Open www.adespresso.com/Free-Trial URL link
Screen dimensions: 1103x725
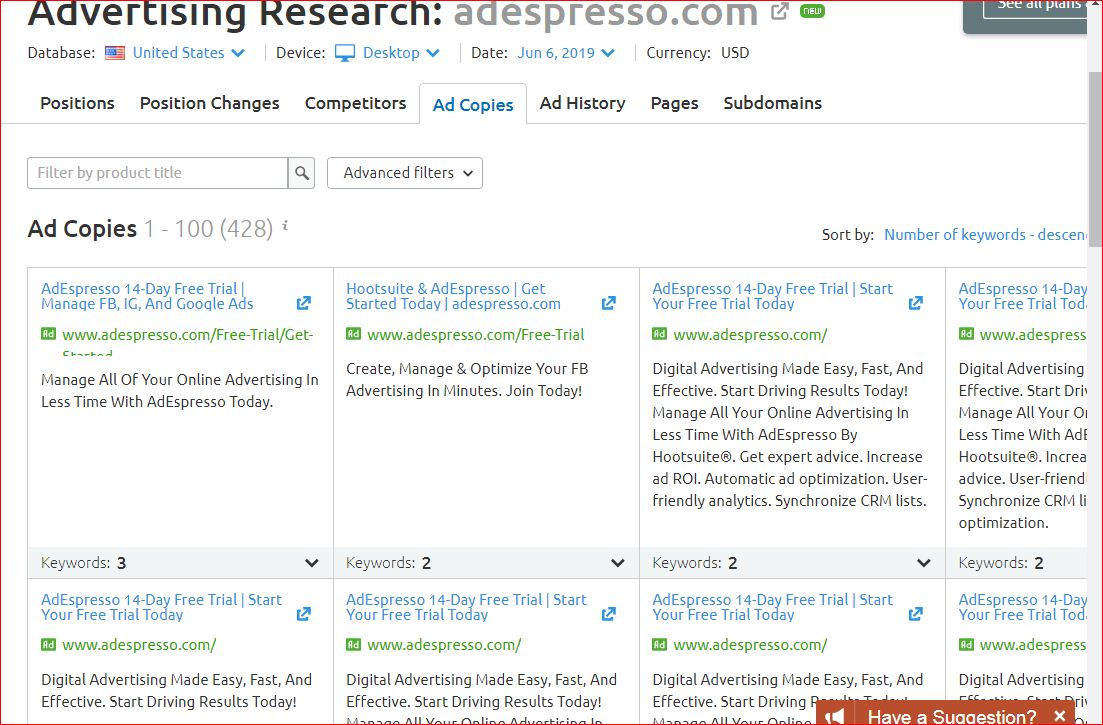point(476,335)
